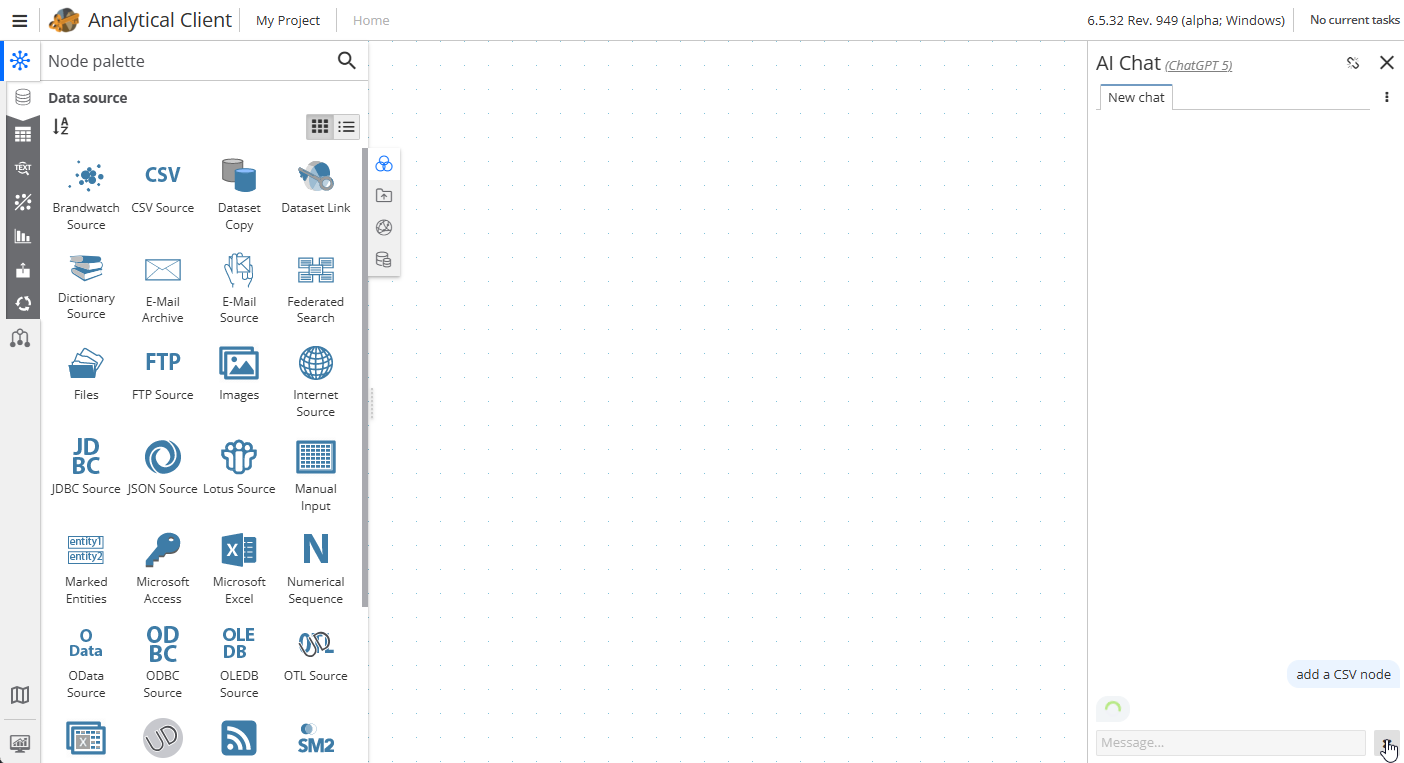The width and height of the screenshot is (1404, 763).
Task: Click the ChatGPT 5 model link
Action: tap(1199, 66)
